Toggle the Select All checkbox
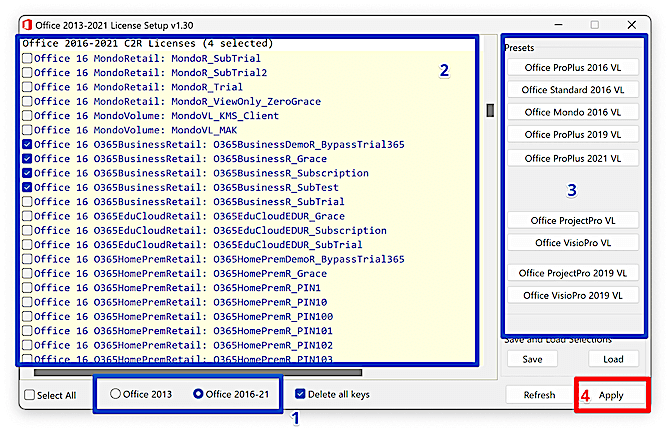670x431 pixels. click(29, 395)
